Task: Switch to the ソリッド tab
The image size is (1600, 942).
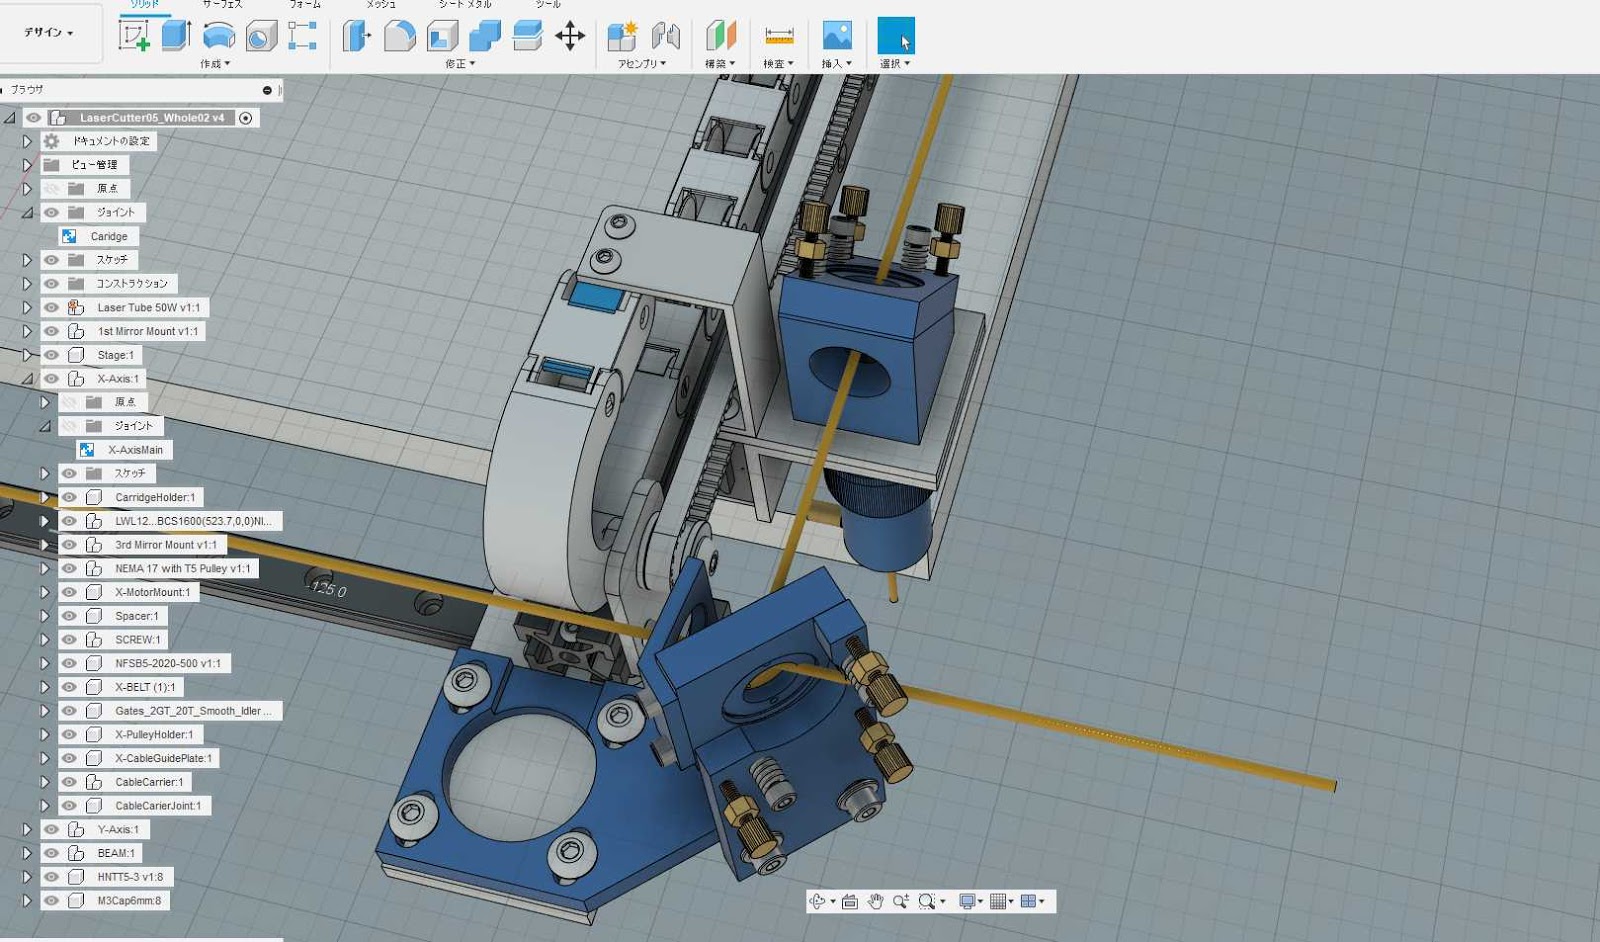Action: [x=145, y=5]
